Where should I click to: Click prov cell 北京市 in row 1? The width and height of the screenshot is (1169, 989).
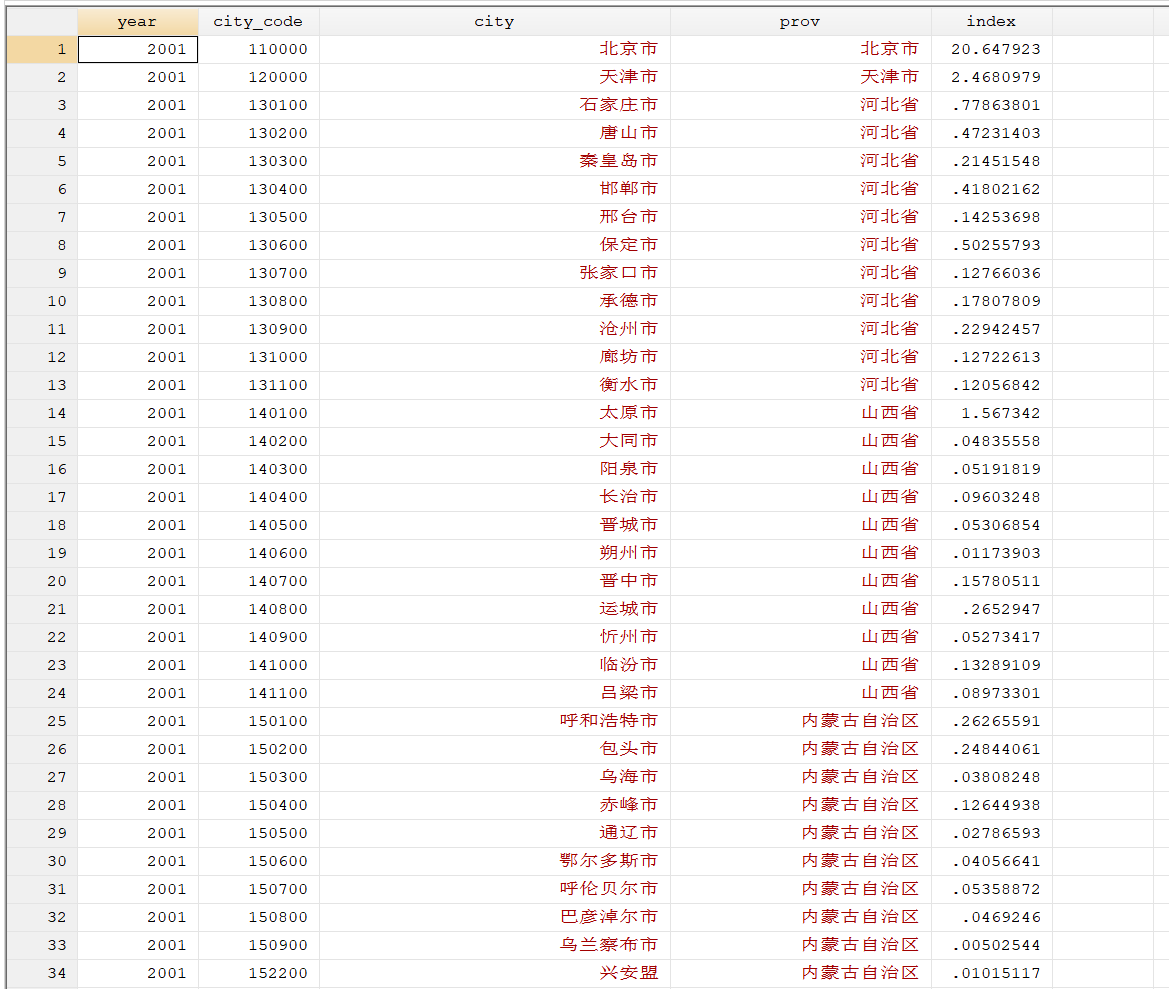click(801, 49)
